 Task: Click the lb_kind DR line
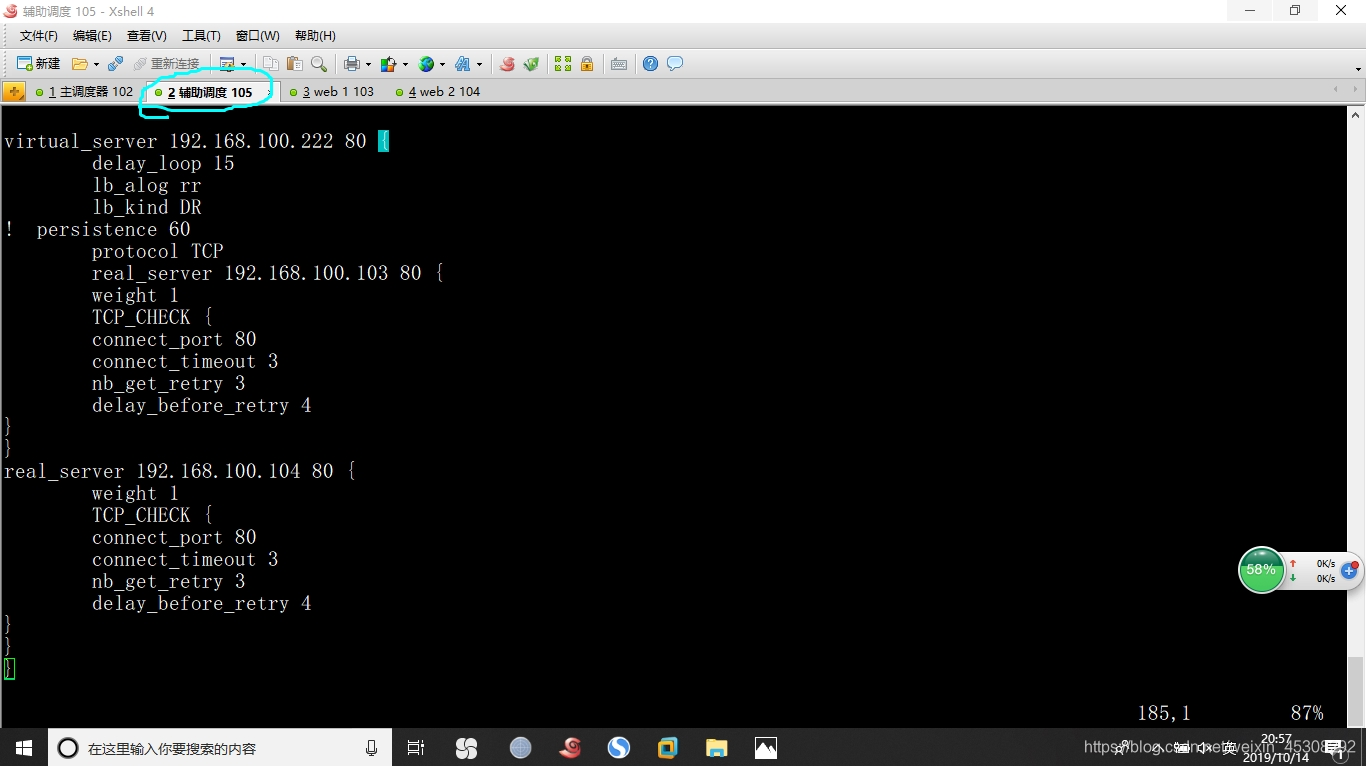point(147,208)
